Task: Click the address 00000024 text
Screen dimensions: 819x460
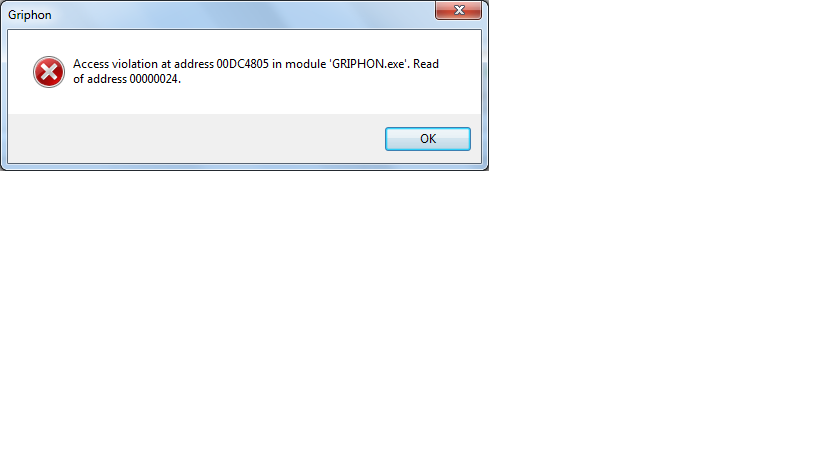Action: 154,79
